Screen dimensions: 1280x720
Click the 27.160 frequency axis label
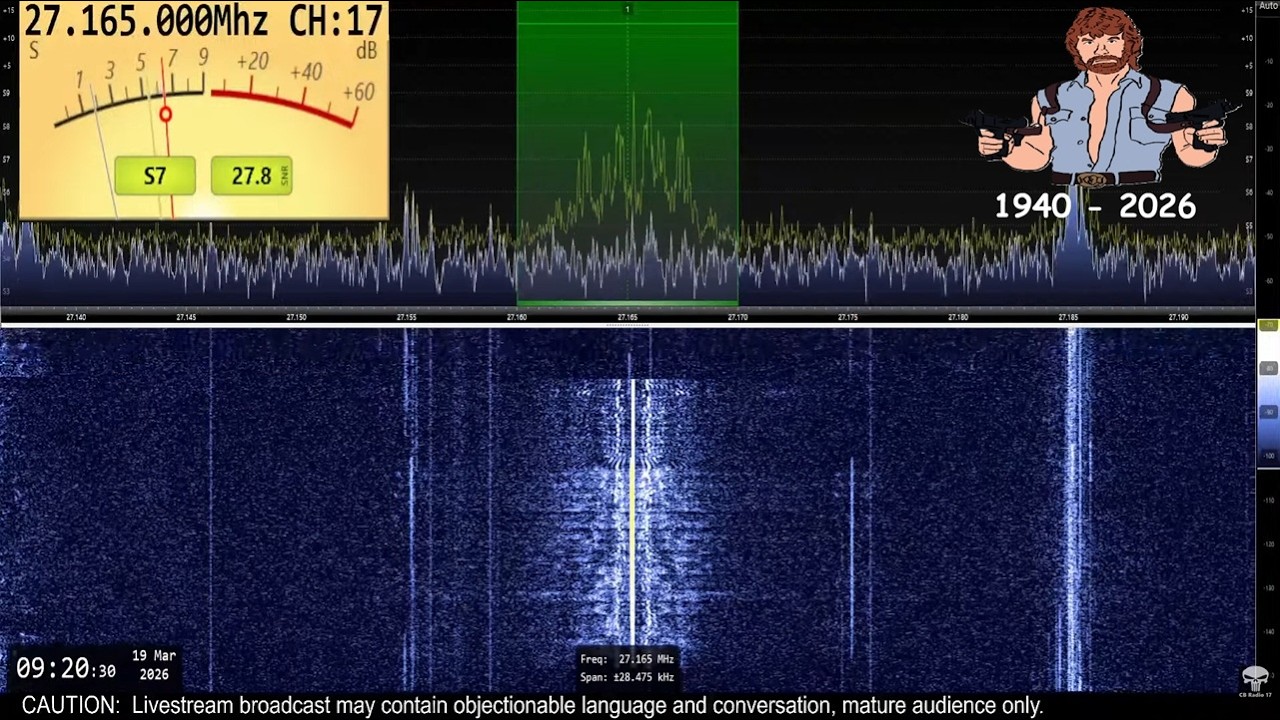(x=517, y=317)
